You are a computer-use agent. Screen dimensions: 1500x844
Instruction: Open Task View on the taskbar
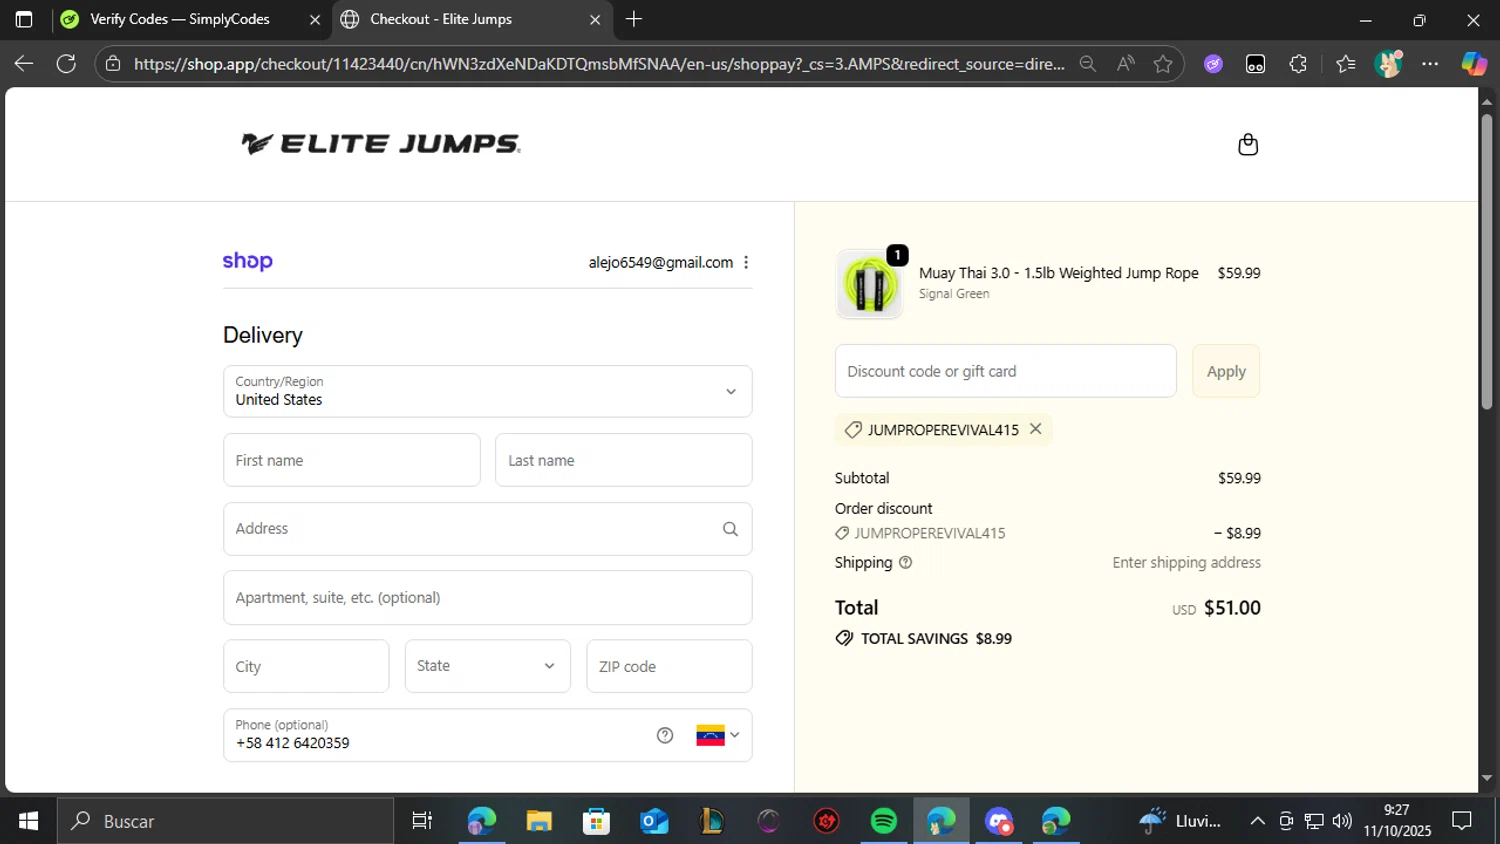click(422, 821)
